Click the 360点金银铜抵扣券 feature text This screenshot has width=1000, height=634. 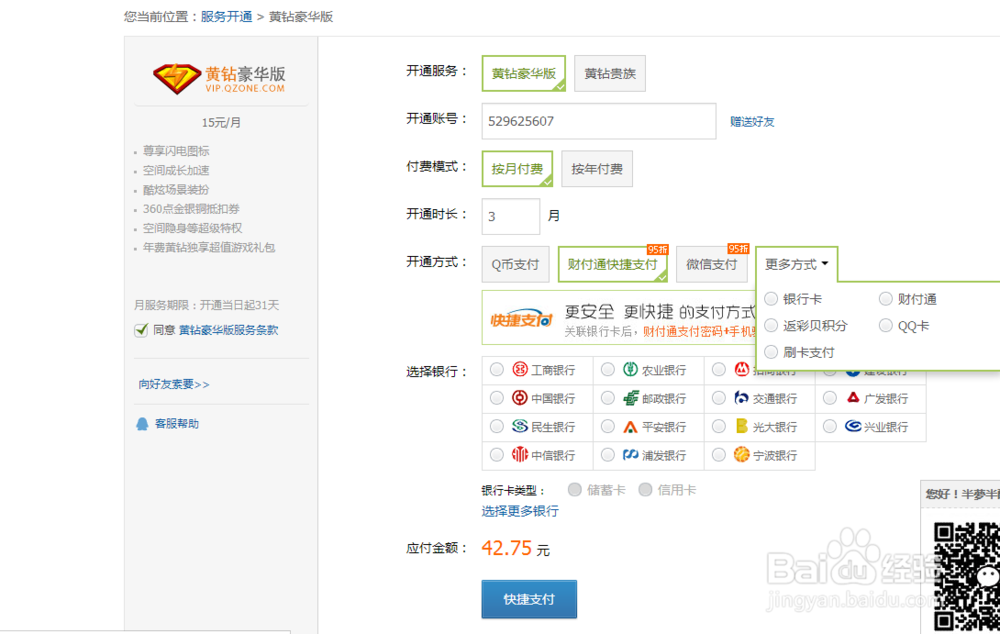[x=191, y=209]
